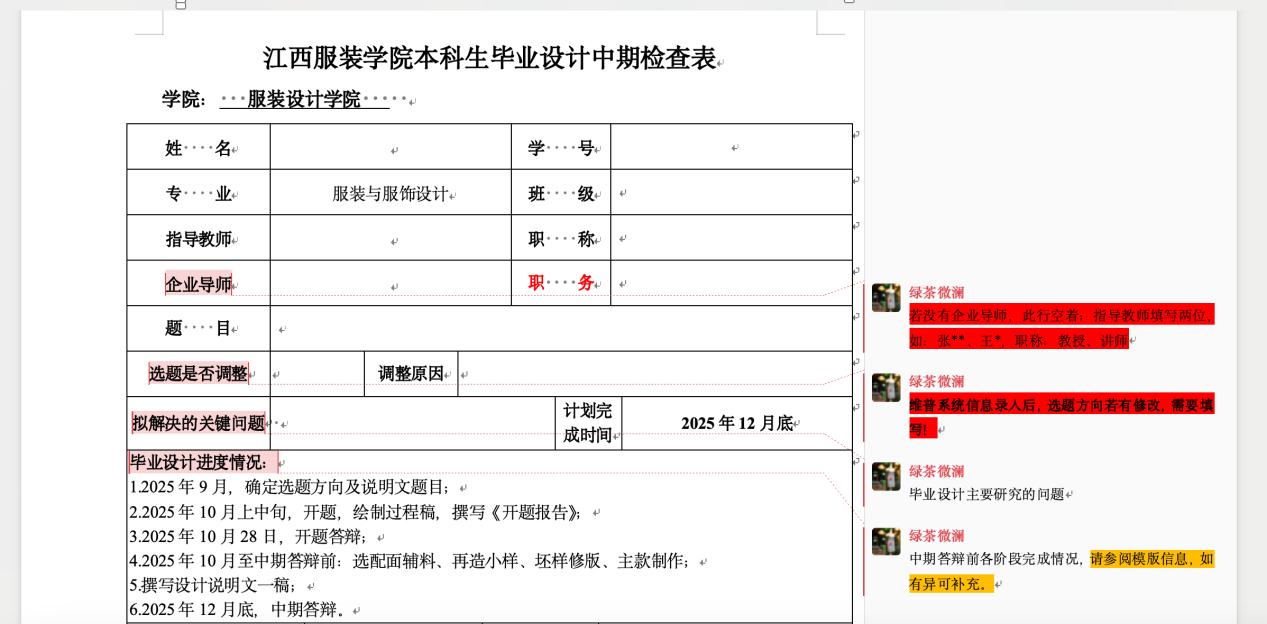Click the 服装与服饰设计 major cell
This screenshot has width=1267, height=624.
[x=390, y=194]
